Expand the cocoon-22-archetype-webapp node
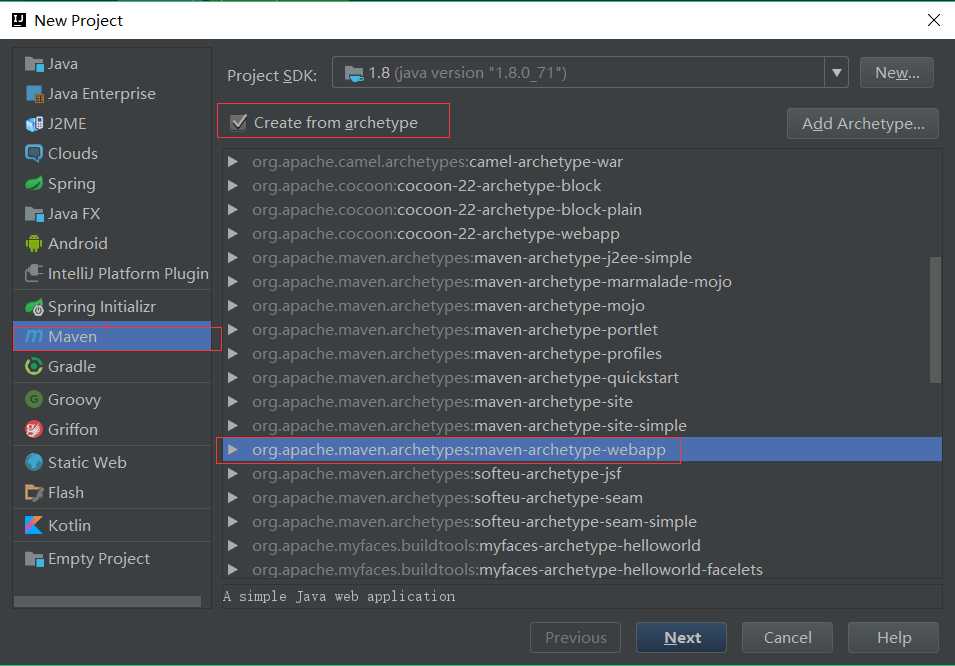 232,233
